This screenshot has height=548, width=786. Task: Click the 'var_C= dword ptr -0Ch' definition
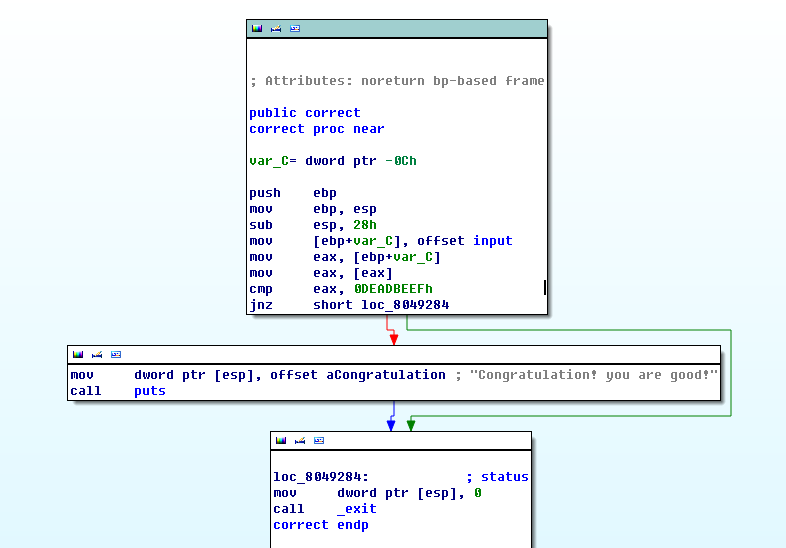[x=333, y=161]
